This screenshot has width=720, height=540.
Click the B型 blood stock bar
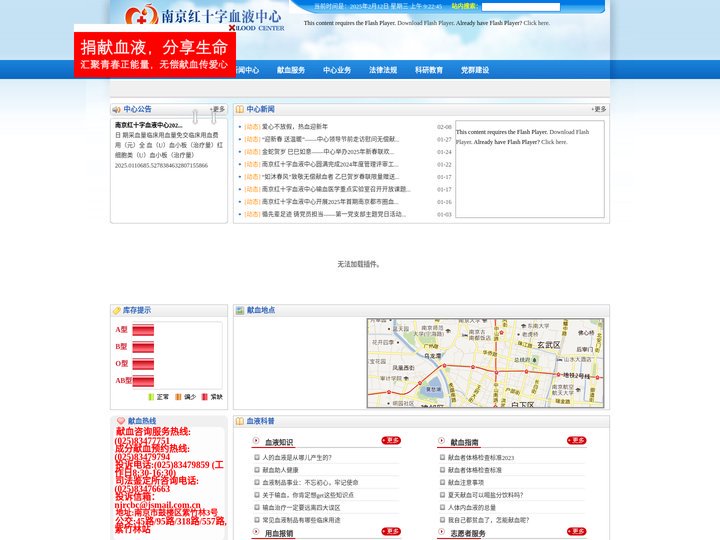[143, 347]
